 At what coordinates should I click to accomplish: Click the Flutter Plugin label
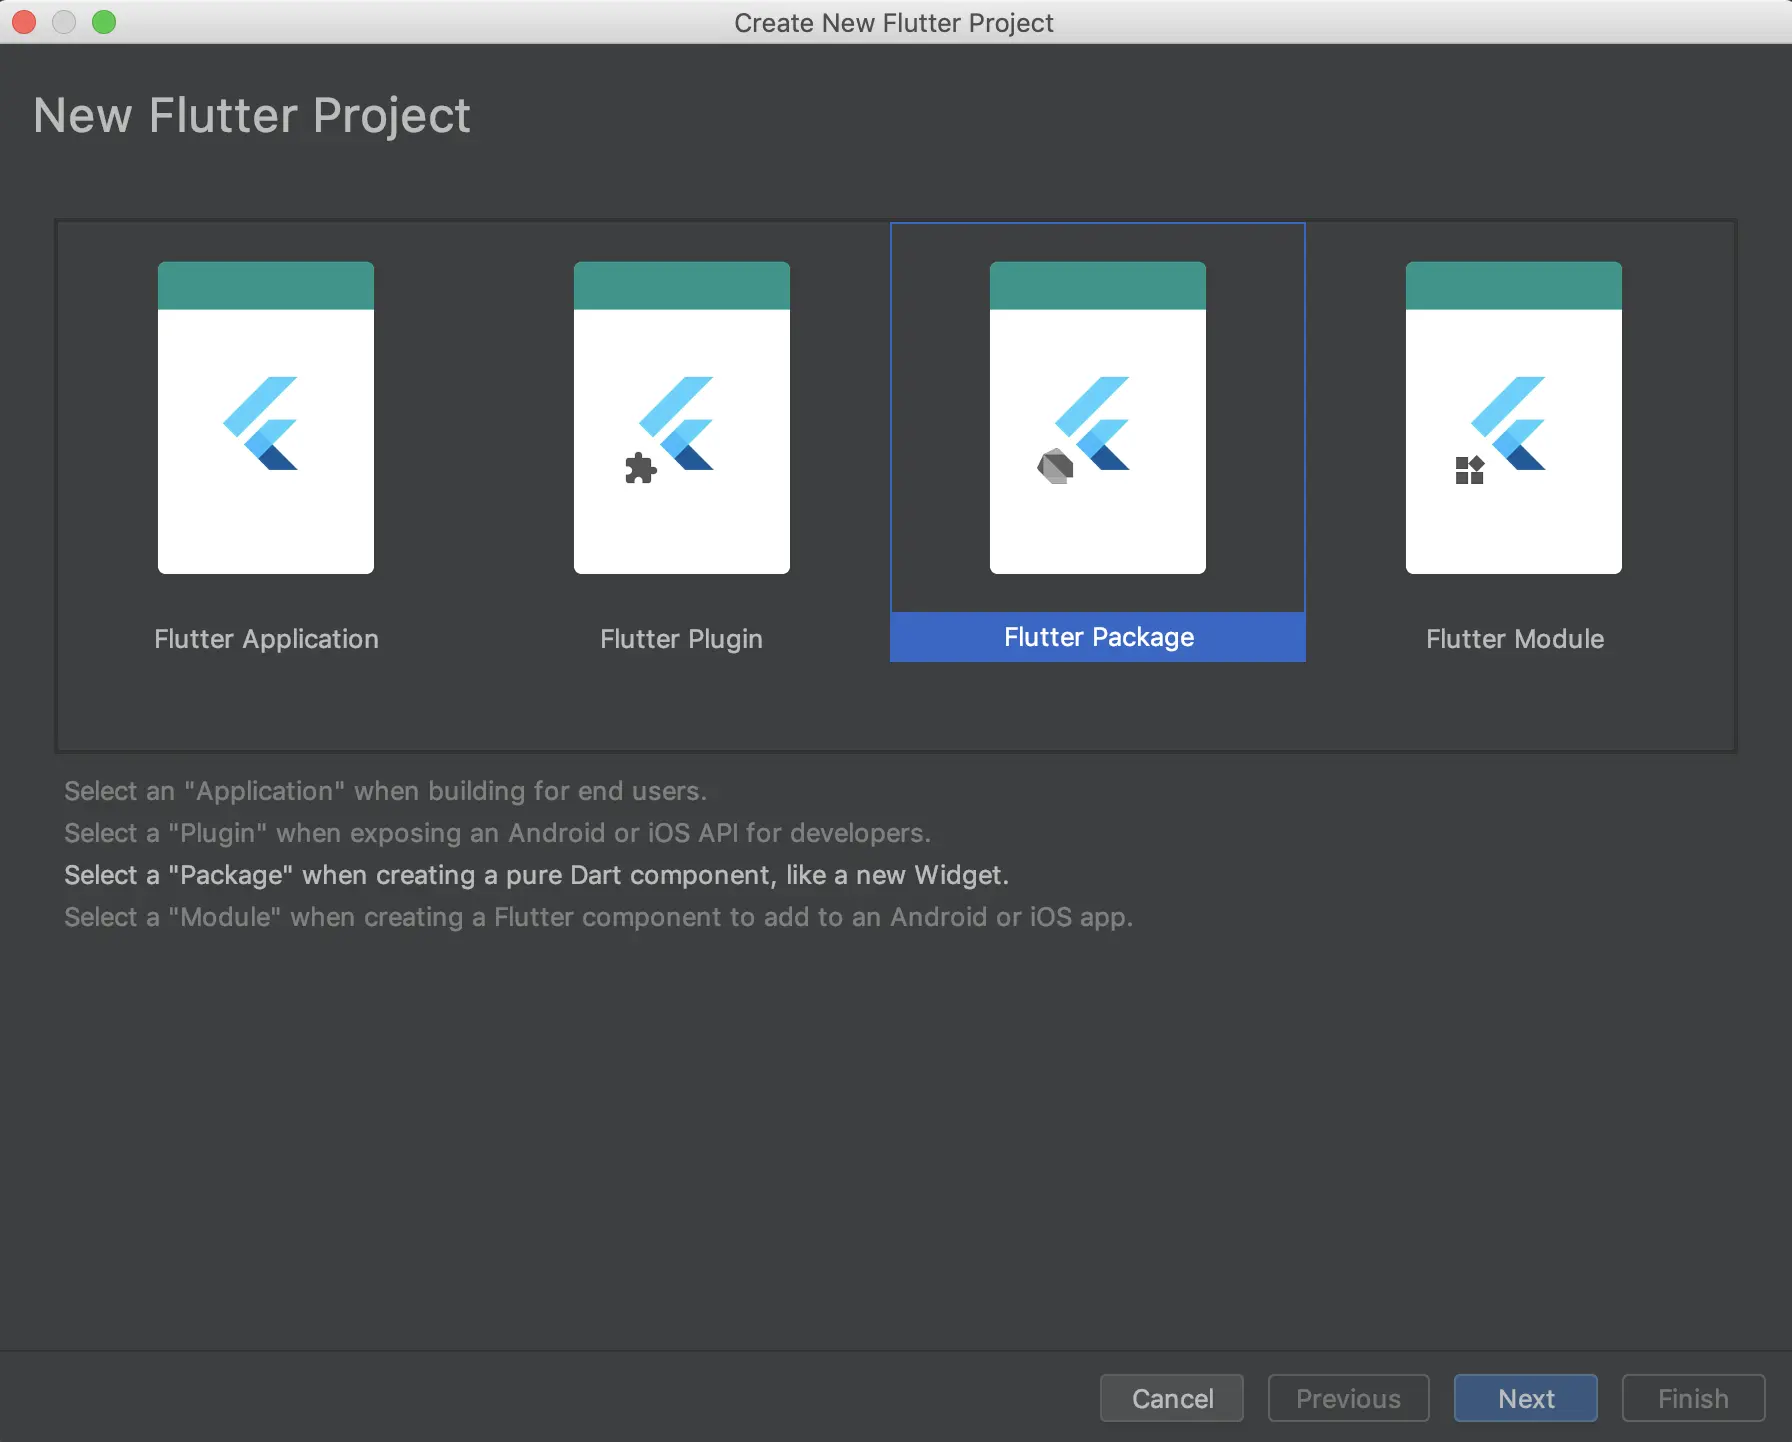[x=682, y=639]
